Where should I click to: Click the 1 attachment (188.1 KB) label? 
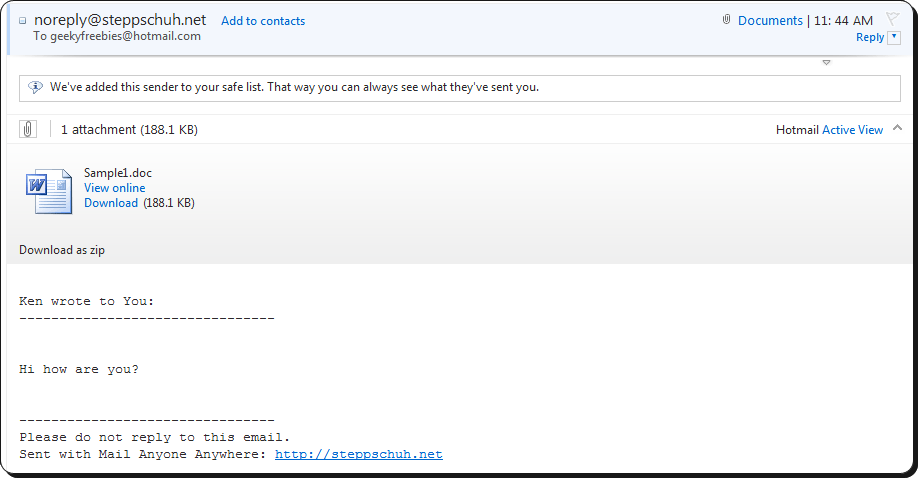point(129,130)
